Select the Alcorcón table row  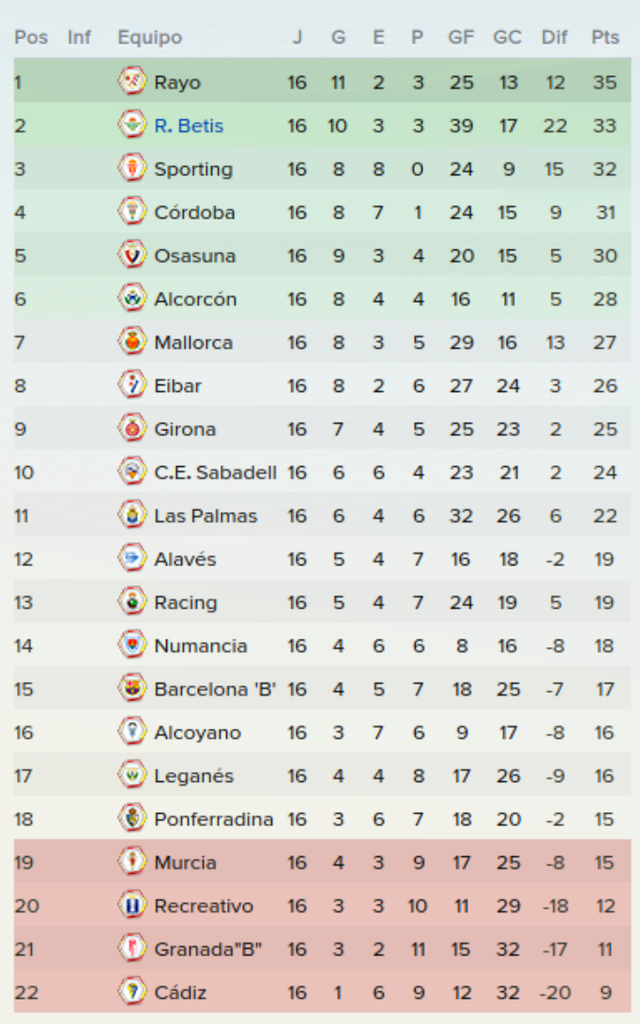coord(322,298)
